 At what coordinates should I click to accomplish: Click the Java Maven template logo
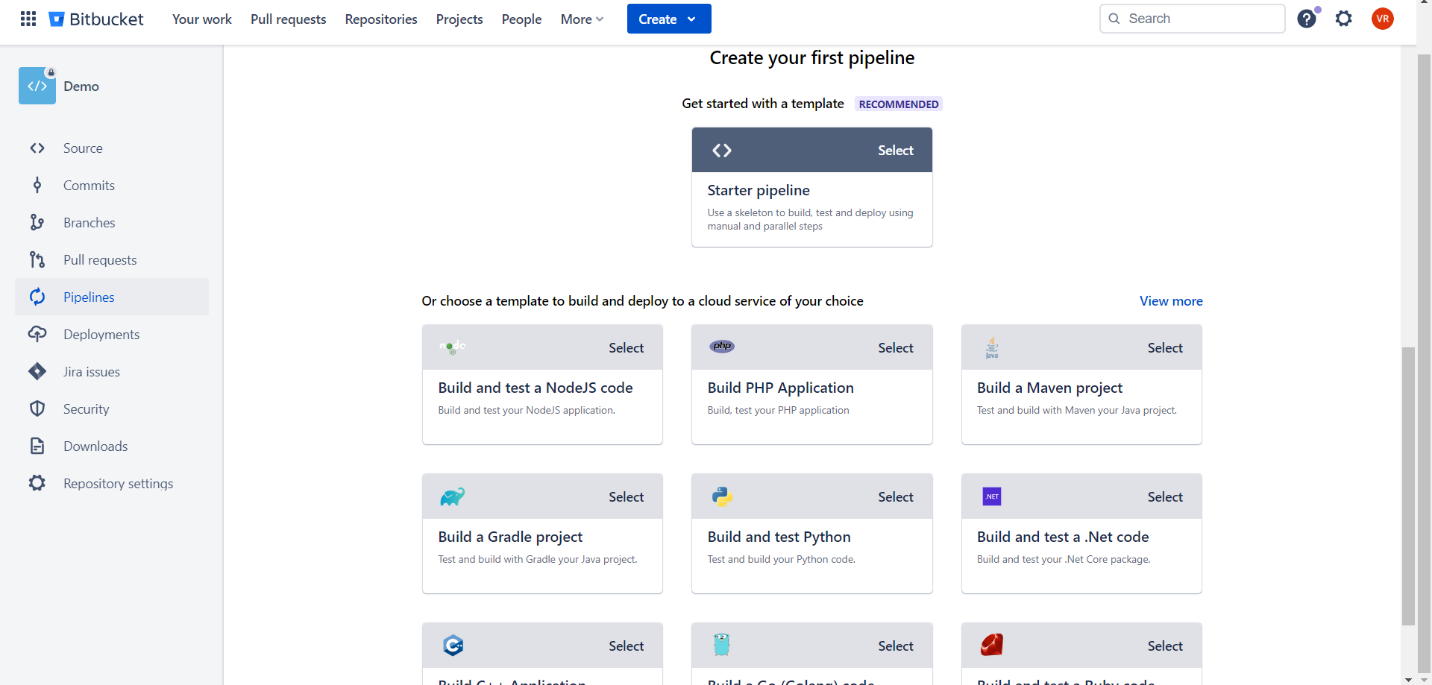coord(992,348)
